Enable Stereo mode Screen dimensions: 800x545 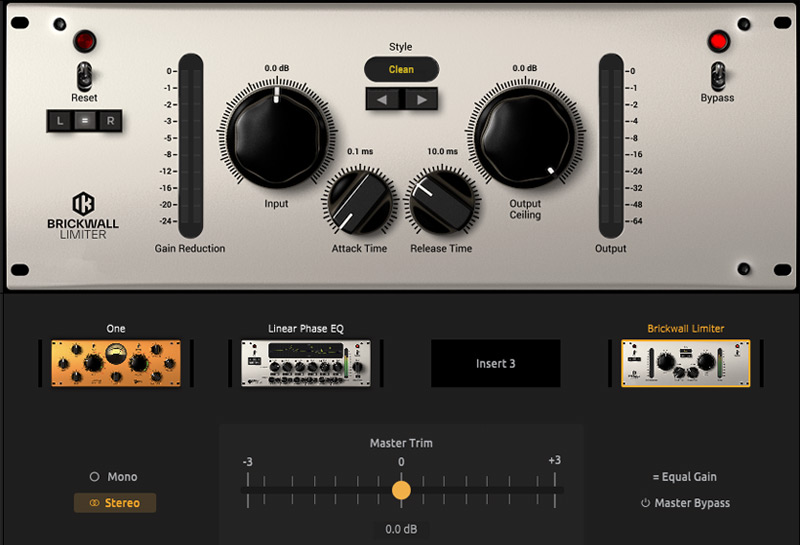click(114, 503)
